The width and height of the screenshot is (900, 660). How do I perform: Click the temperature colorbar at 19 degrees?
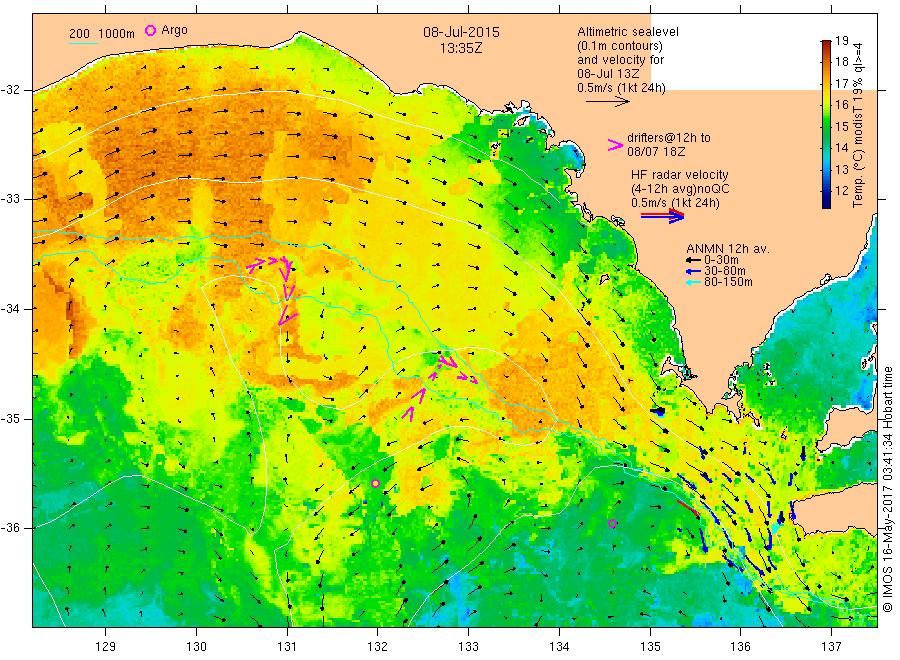point(826,43)
